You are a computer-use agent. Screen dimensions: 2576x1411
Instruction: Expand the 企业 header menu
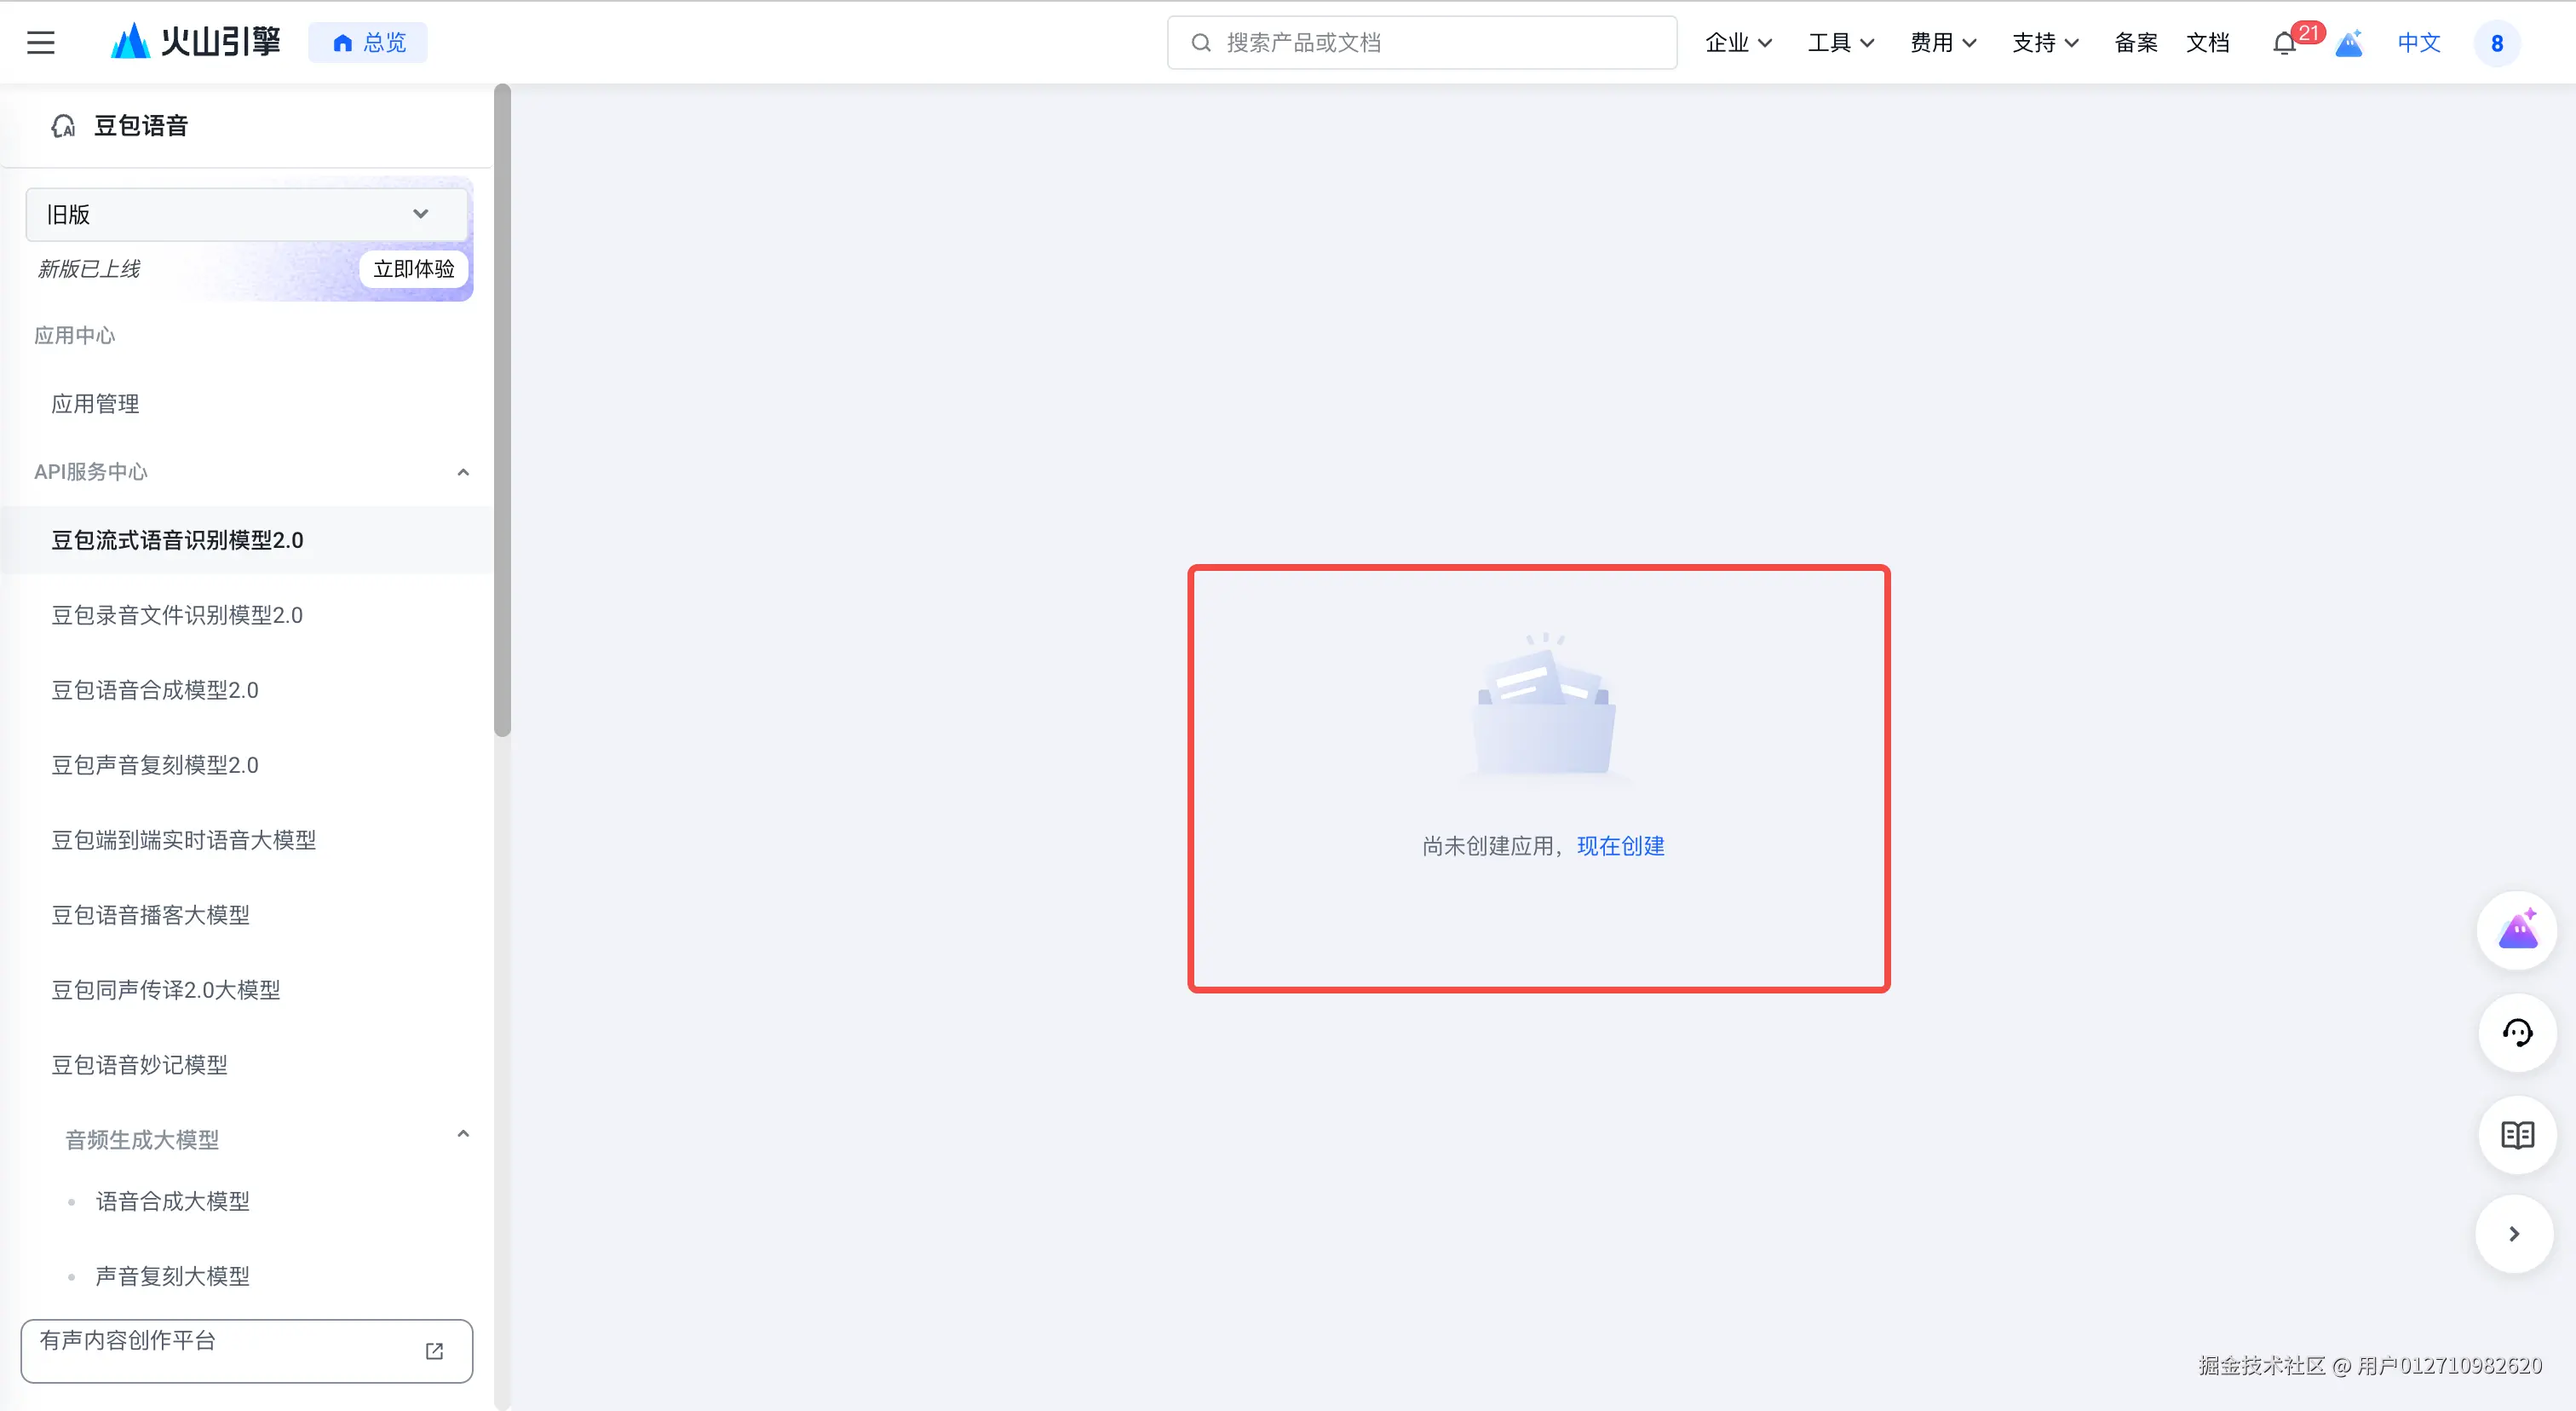pos(1738,43)
